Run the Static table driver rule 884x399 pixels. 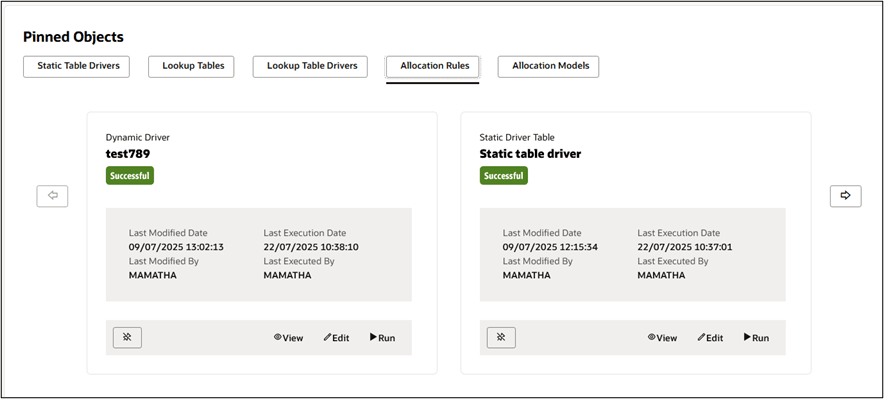click(x=756, y=338)
